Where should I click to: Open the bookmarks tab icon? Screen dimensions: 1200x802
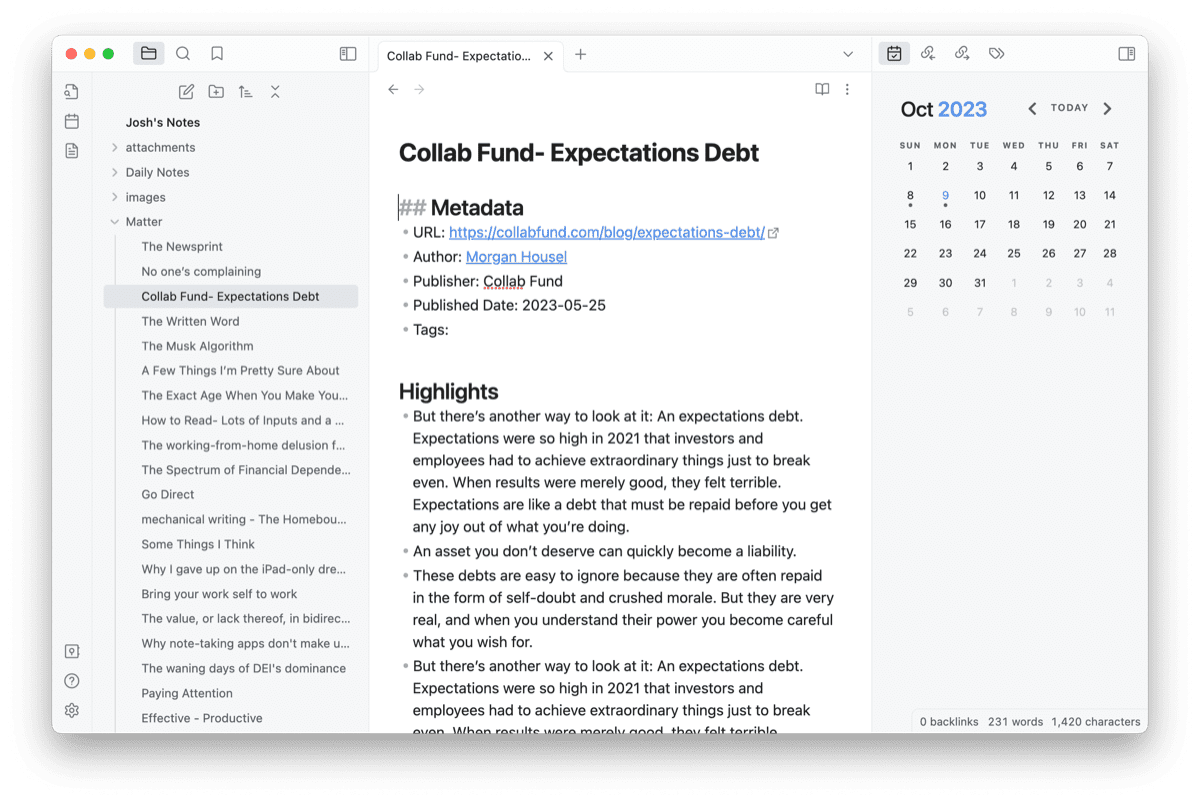pyautogui.click(x=217, y=54)
